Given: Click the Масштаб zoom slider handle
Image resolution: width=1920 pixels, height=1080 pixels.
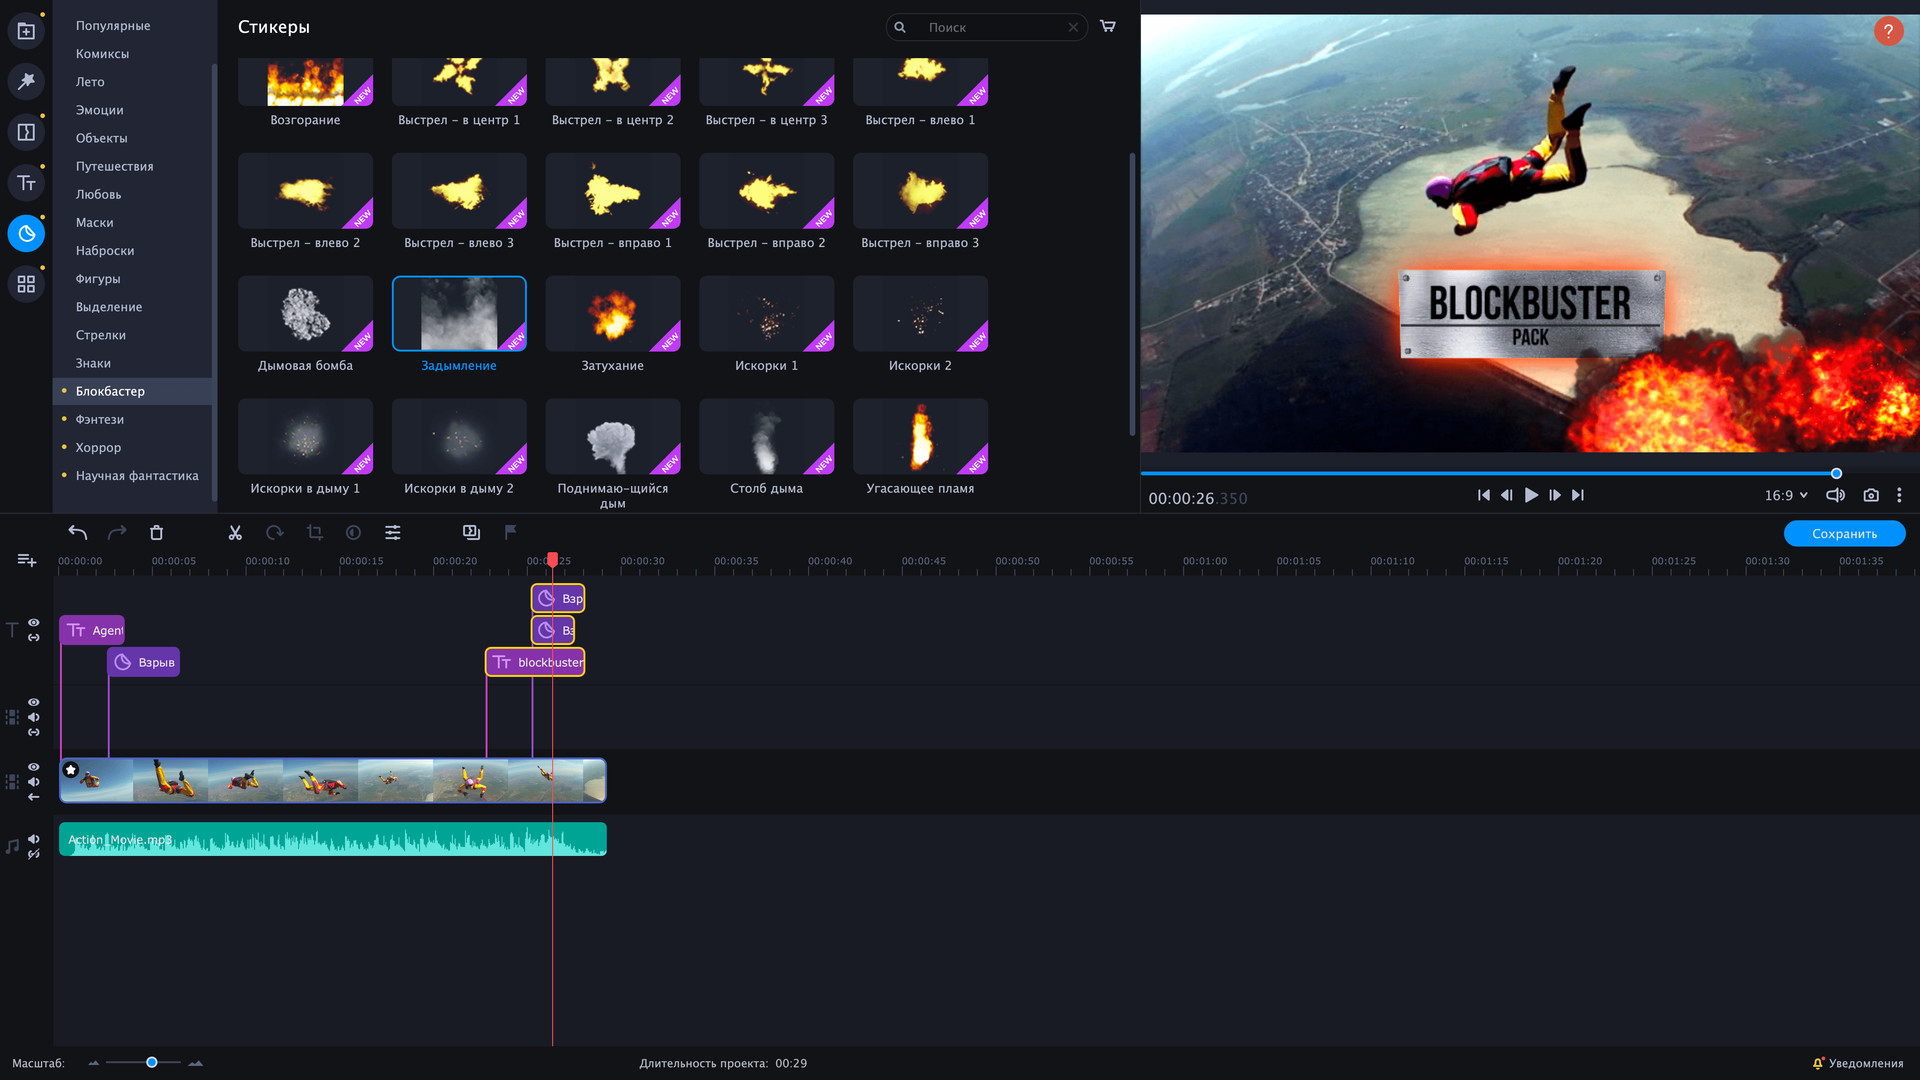Looking at the screenshot, I should point(151,1062).
